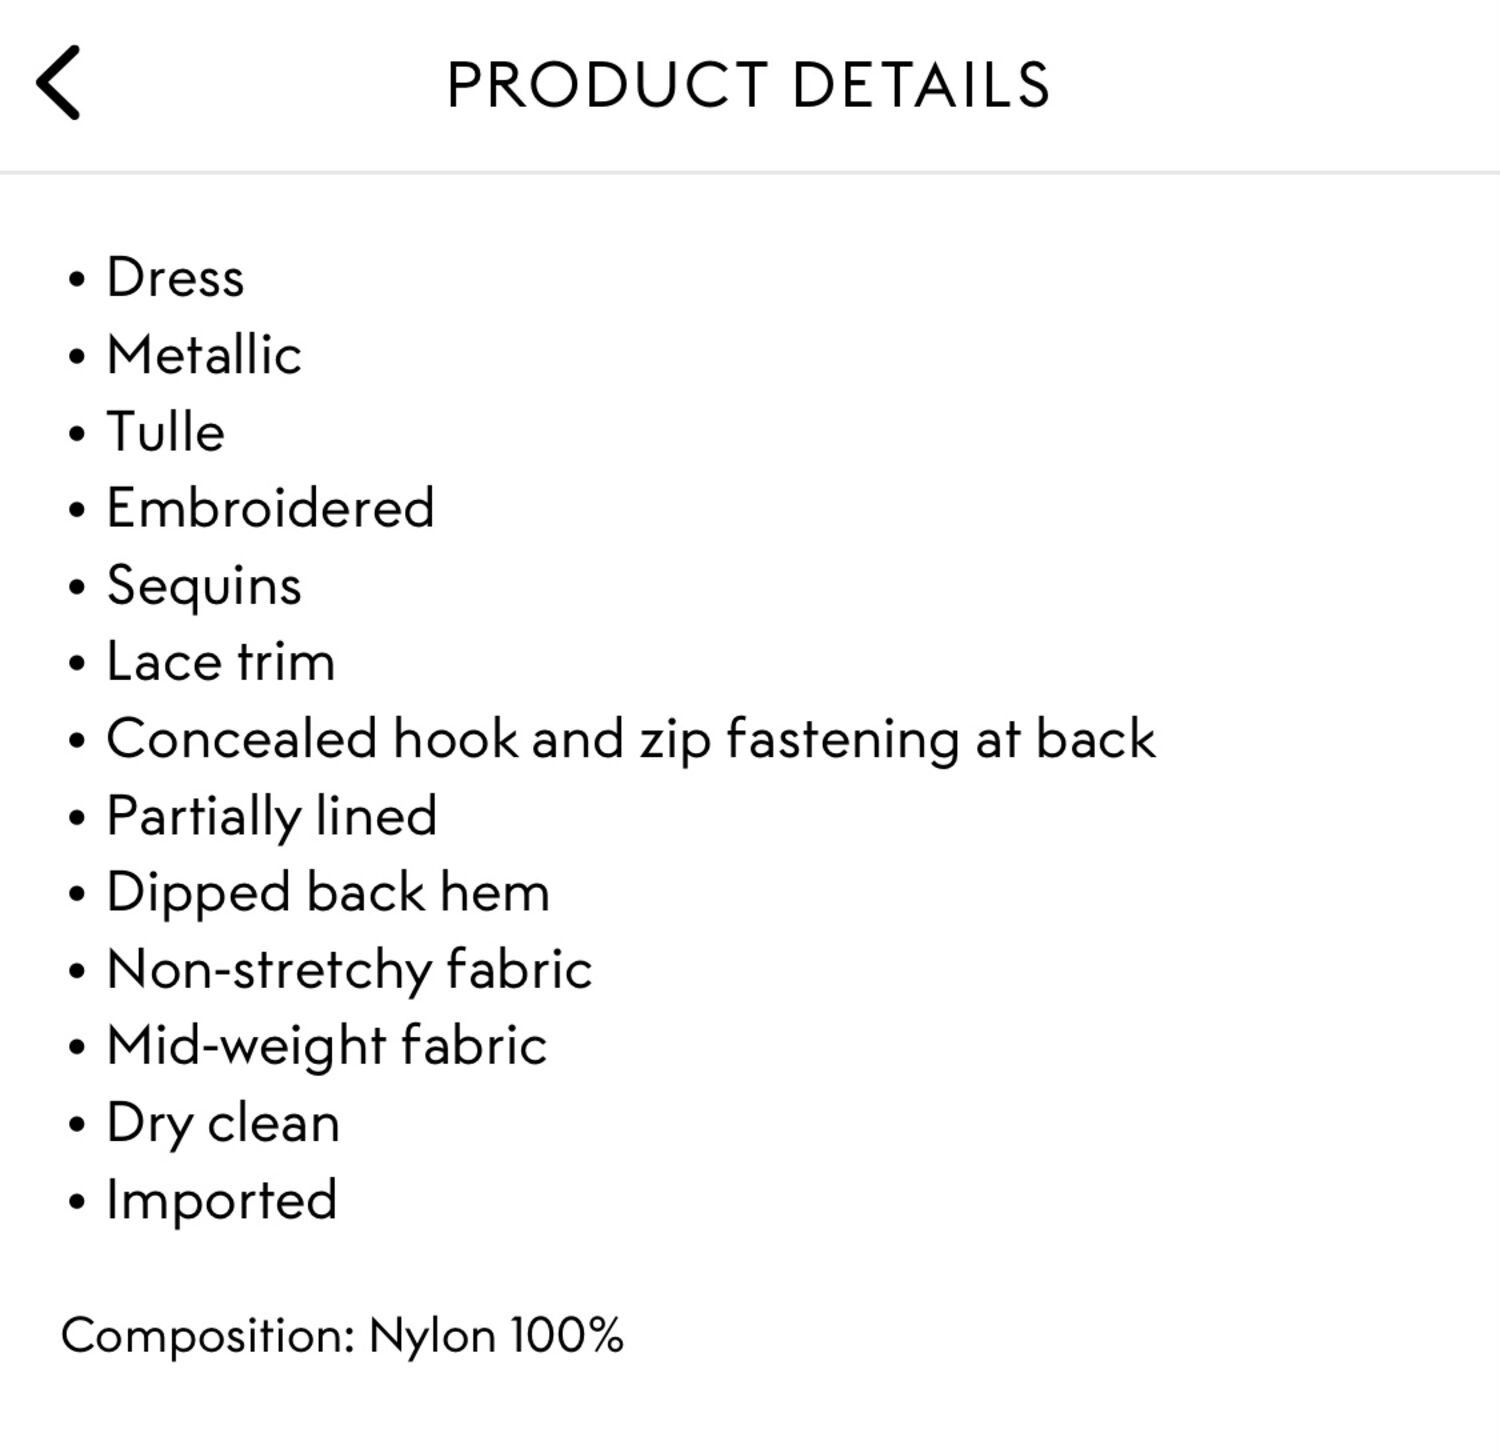This screenshot has width=1500, height=1453.
Task: Tap the back arrow icon
Action: (58, 83)
